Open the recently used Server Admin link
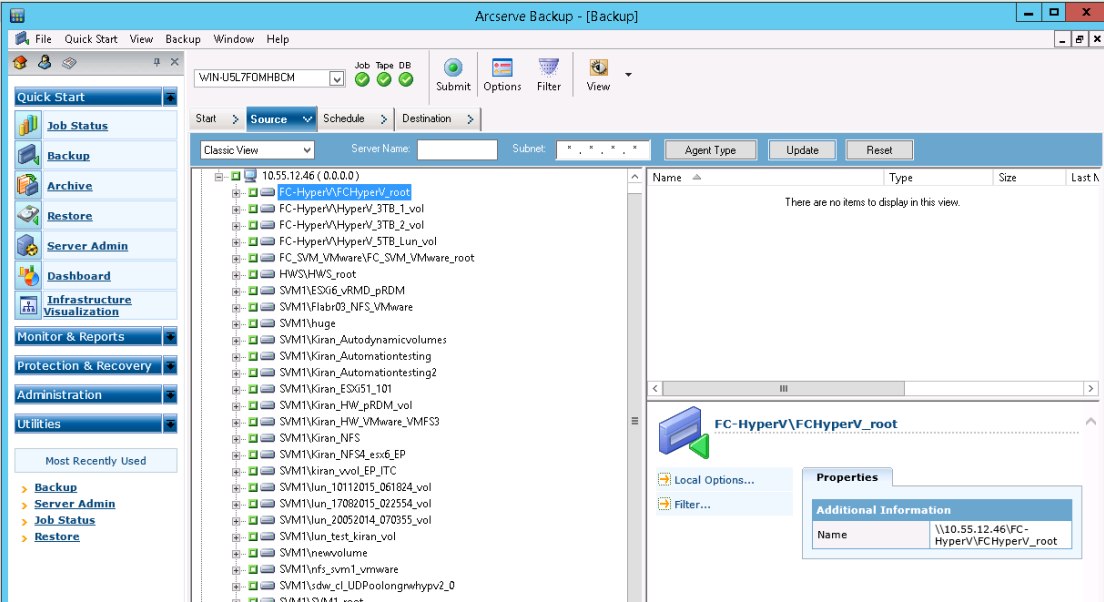1104x602 pixels. tap(75, 503)
